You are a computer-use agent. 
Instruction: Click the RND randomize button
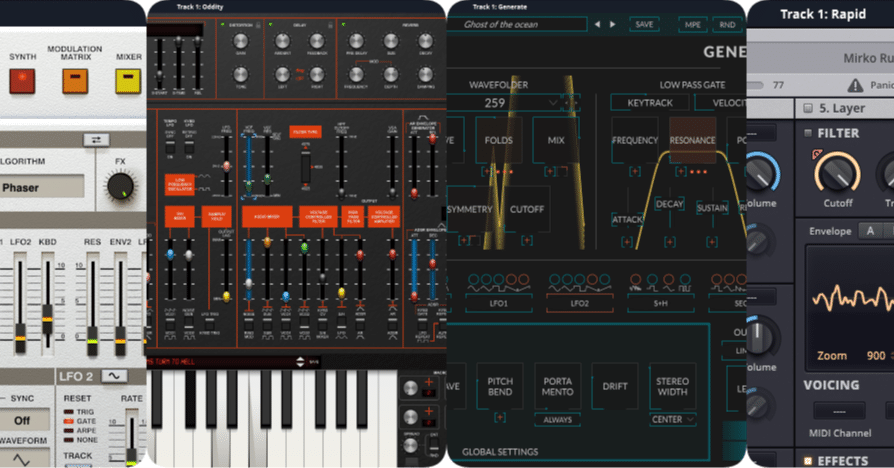[727, 25]
